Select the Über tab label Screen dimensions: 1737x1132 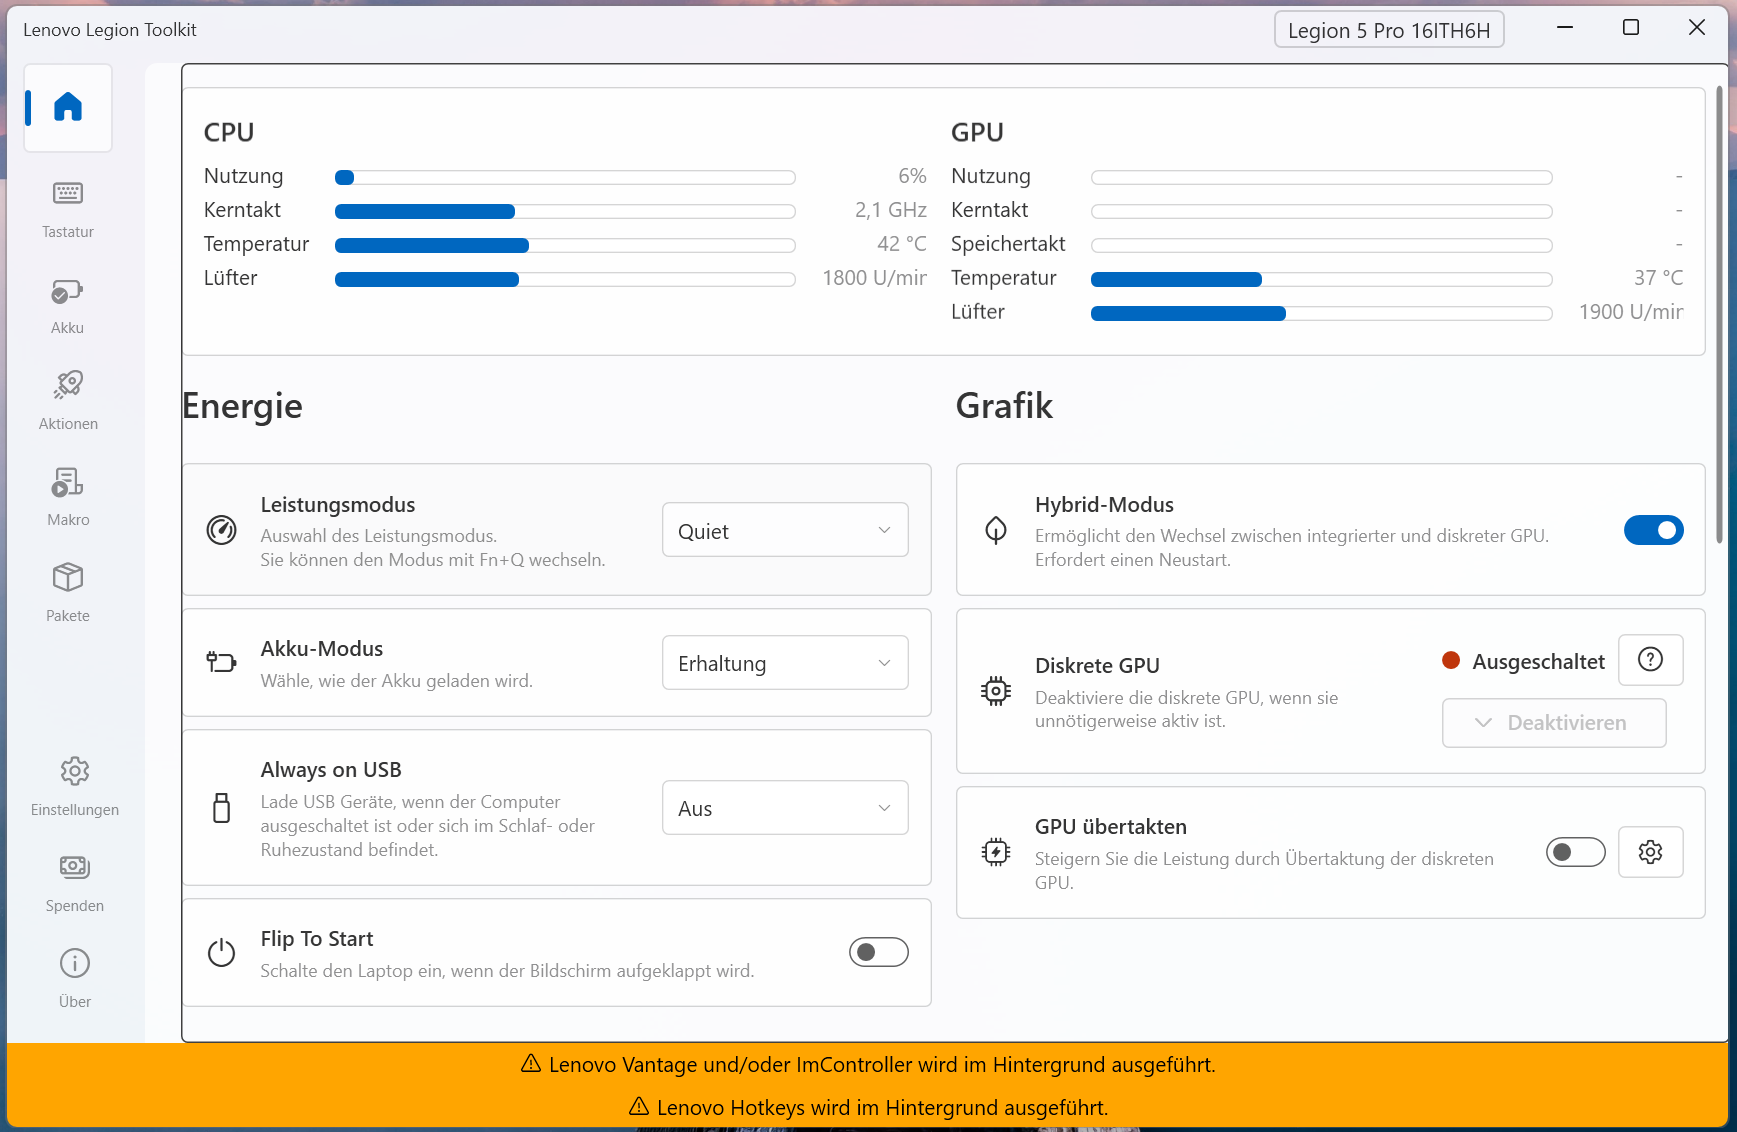75,1002
